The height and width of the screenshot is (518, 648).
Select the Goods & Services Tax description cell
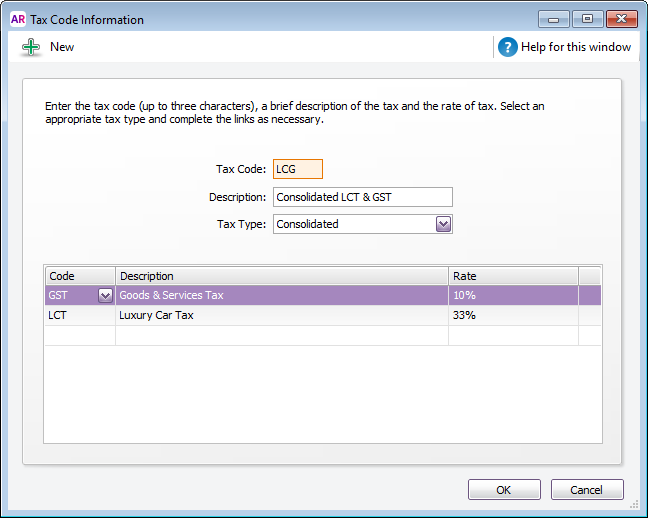(281, 295)
